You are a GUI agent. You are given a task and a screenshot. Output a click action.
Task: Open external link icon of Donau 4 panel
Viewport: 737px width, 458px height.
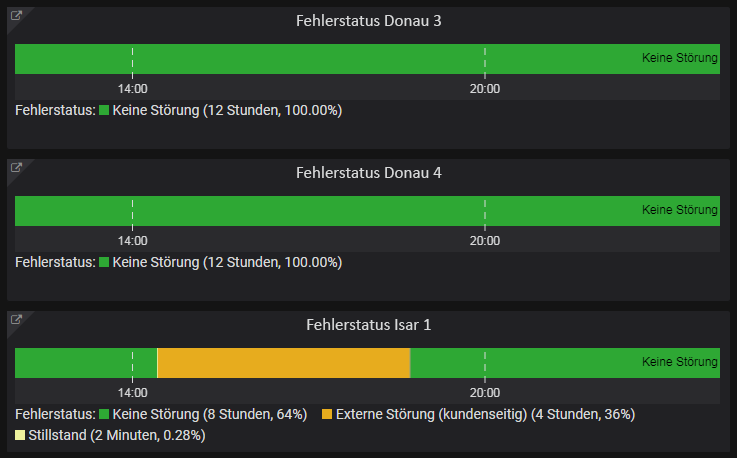[x=16, y=167]
